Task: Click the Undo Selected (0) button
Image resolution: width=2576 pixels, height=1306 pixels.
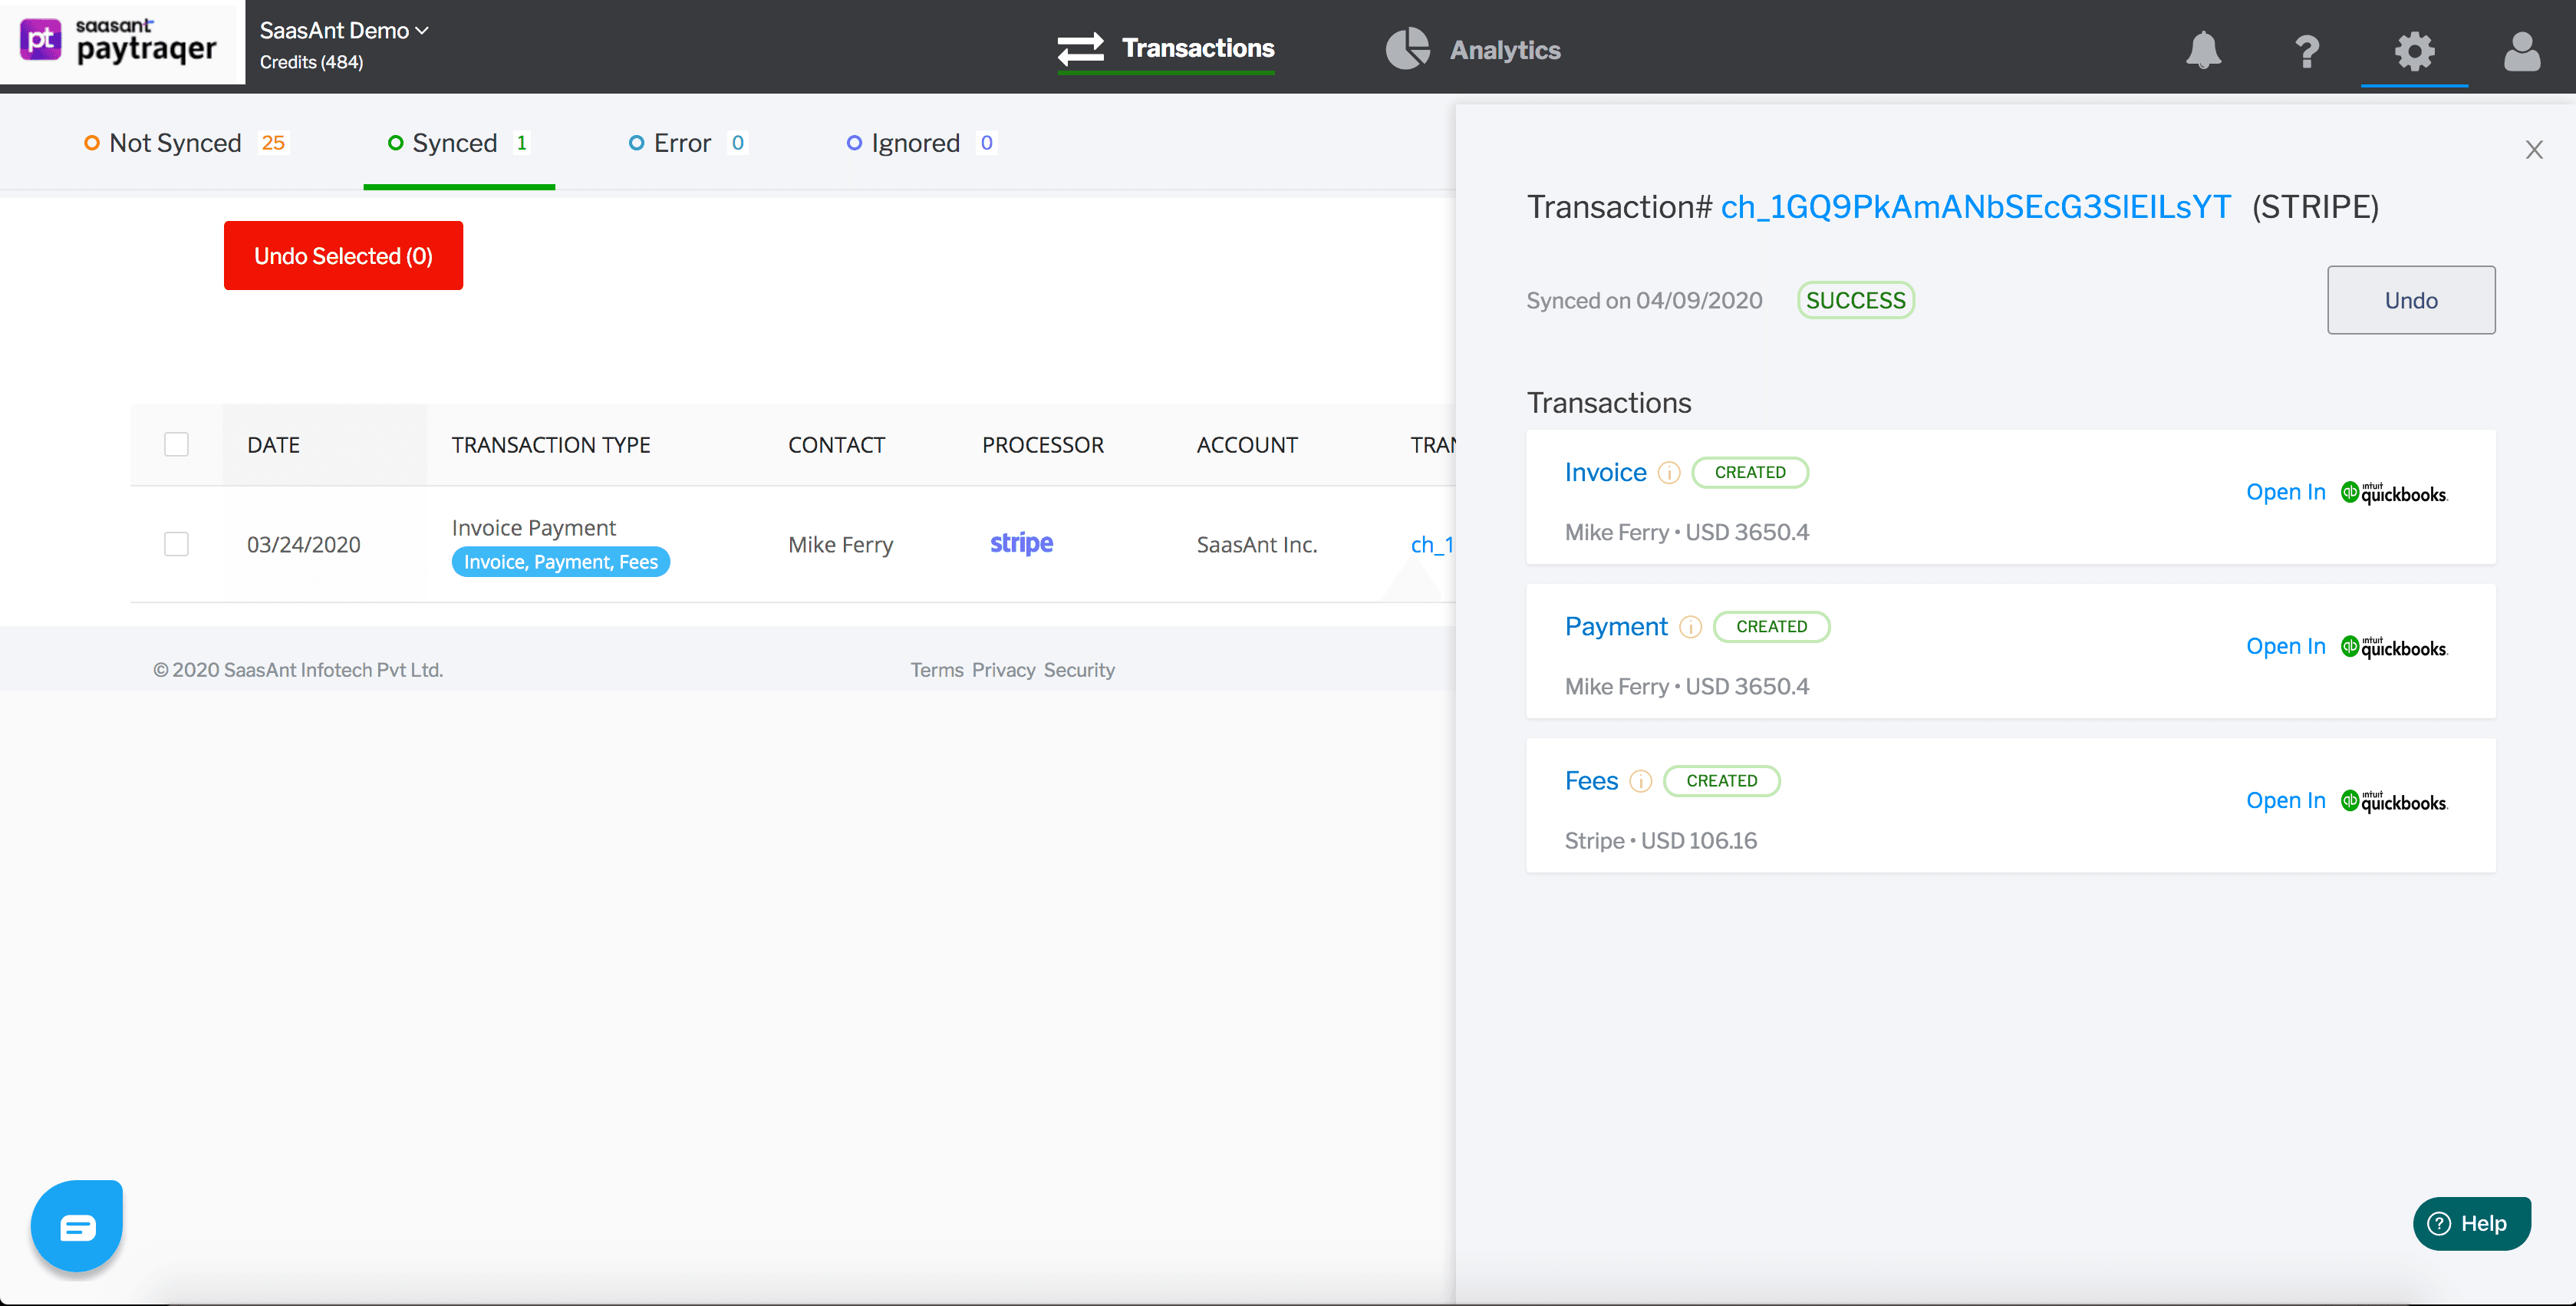Action: [x=343, y=256]
